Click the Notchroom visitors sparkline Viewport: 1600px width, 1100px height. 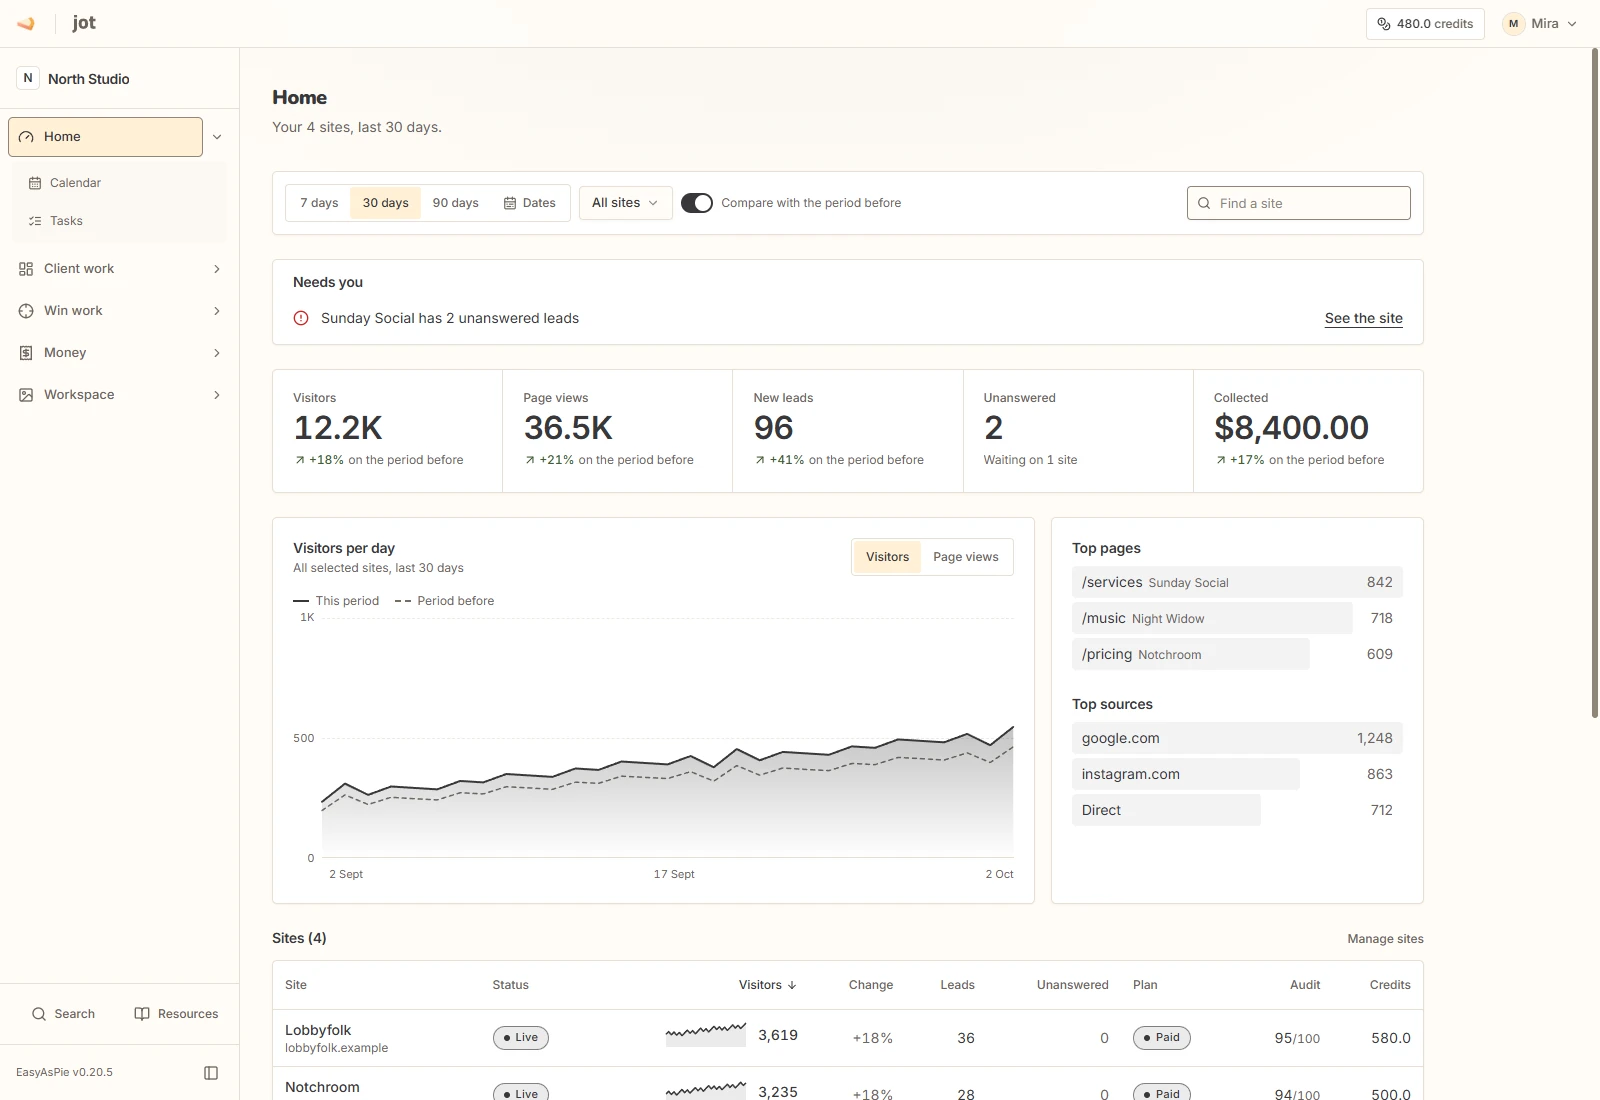coord(706,1090)
